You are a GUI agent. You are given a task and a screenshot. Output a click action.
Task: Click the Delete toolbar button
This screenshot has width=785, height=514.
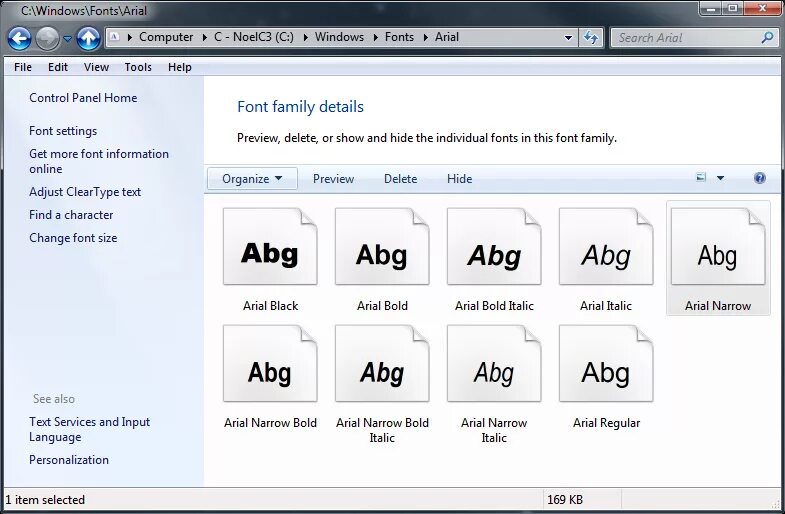tap(401, 179)
